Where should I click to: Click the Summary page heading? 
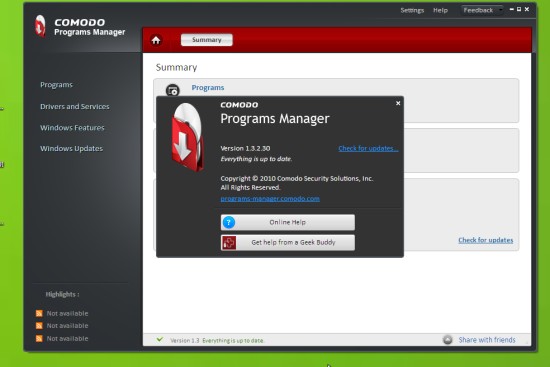point(176,67)
